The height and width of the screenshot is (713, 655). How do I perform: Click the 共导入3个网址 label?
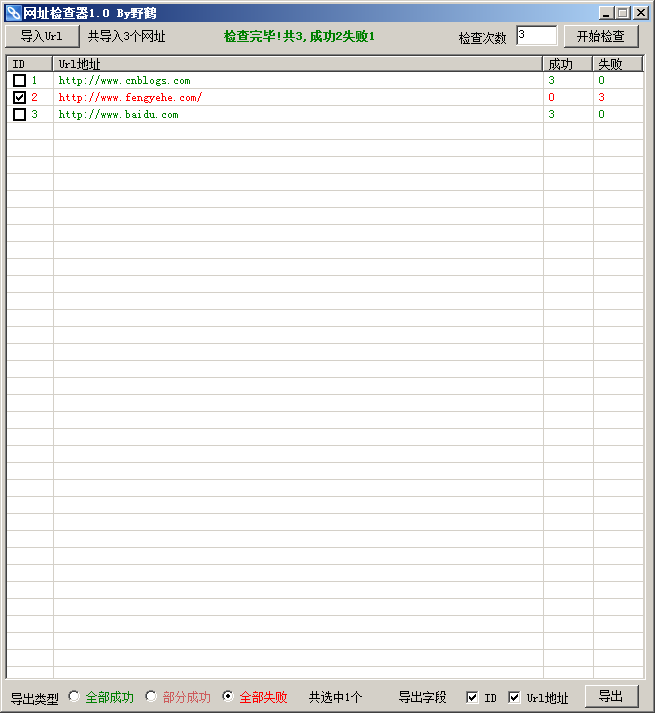[126, 36]
